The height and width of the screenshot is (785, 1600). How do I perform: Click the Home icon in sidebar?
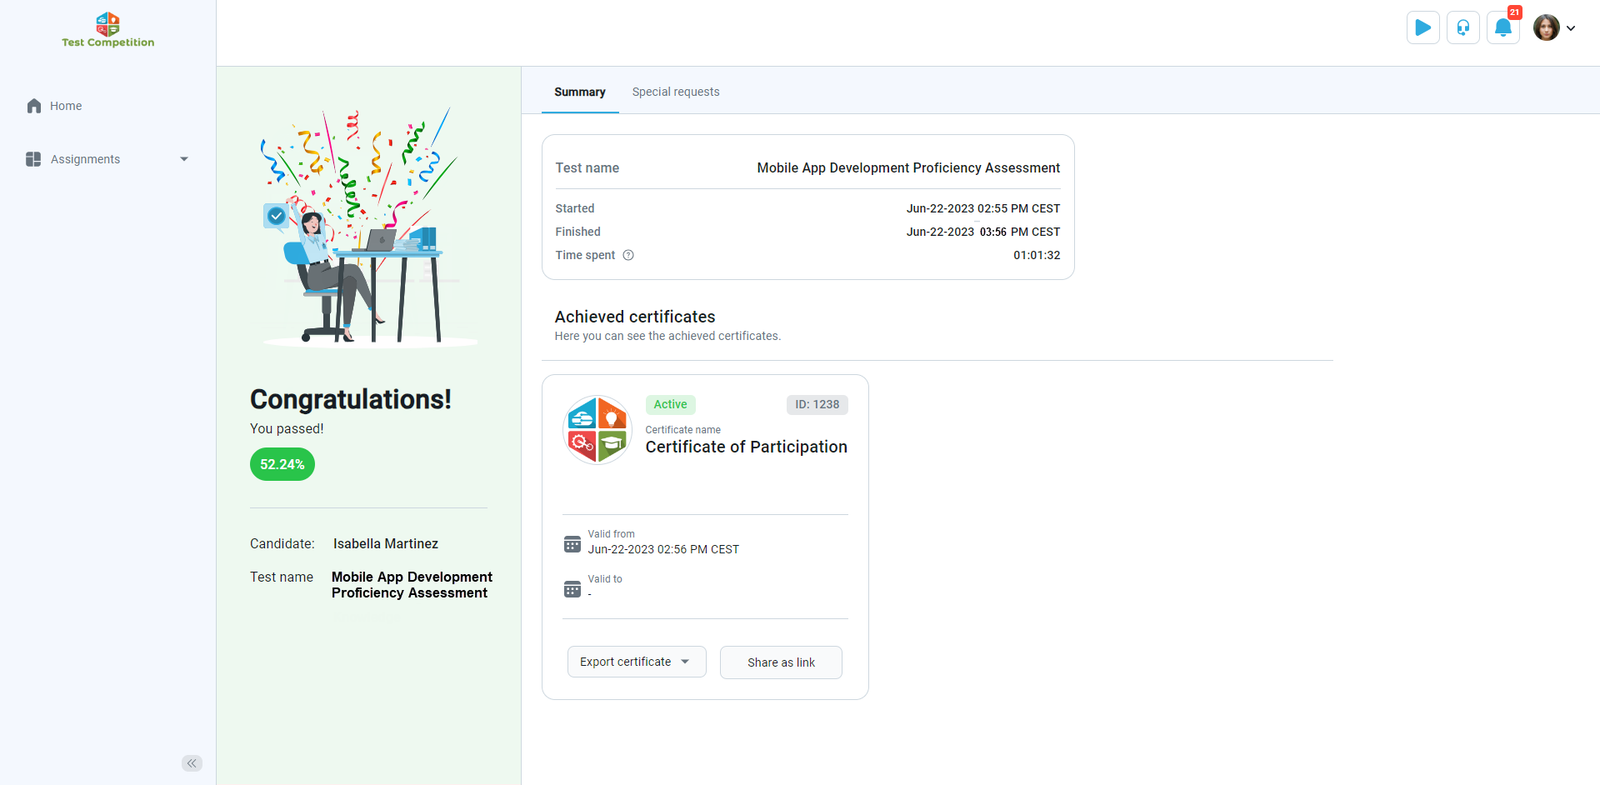point(34,106)
